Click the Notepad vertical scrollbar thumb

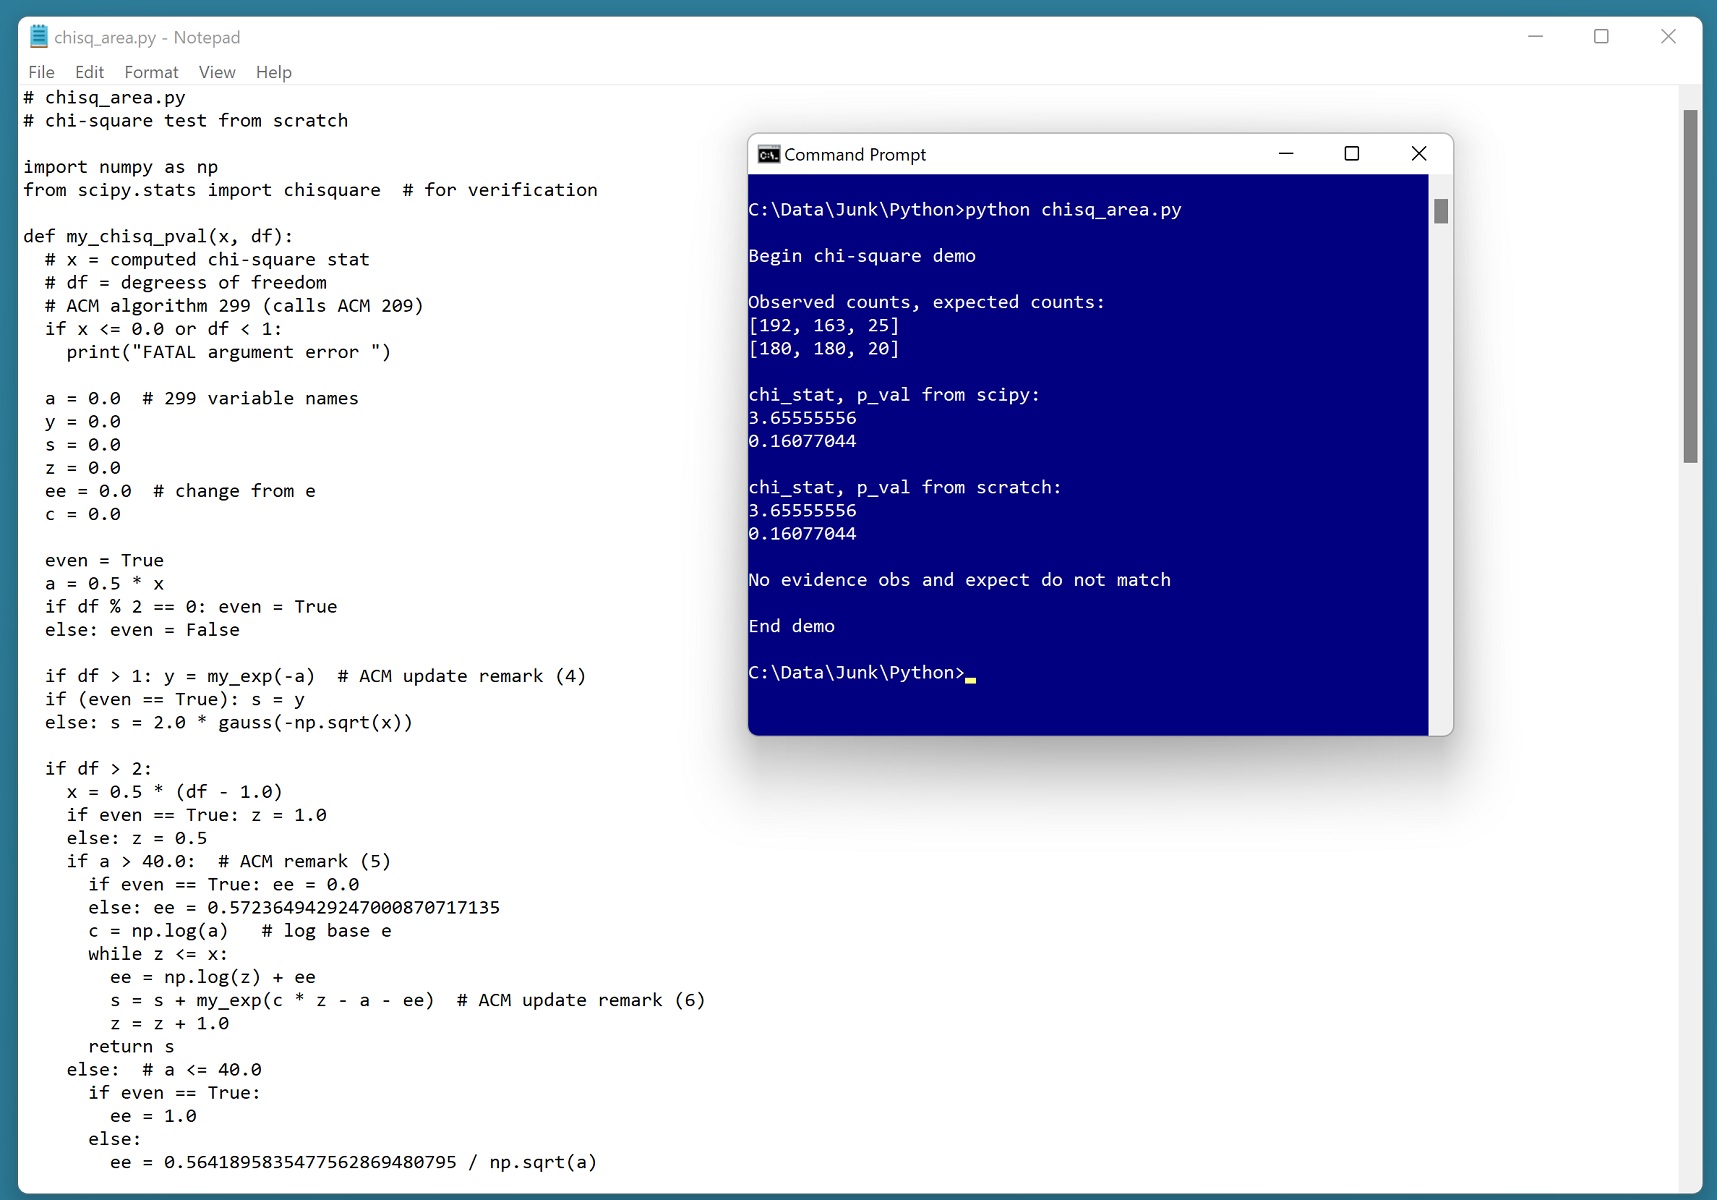click(x=1690, y=286)
